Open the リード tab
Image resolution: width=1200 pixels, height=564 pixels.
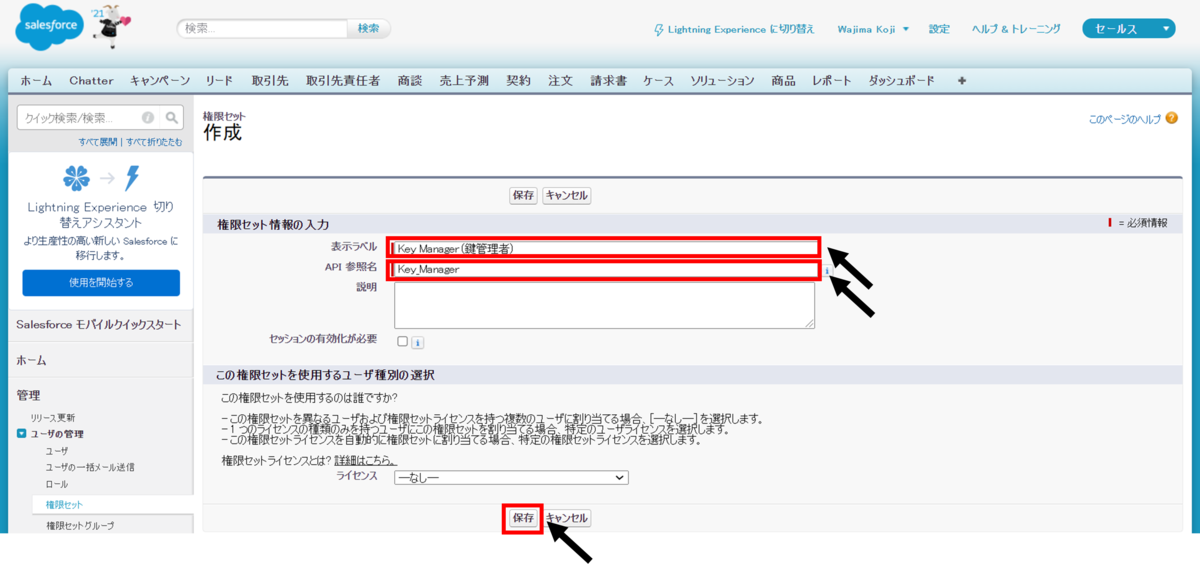pos(219,81)
